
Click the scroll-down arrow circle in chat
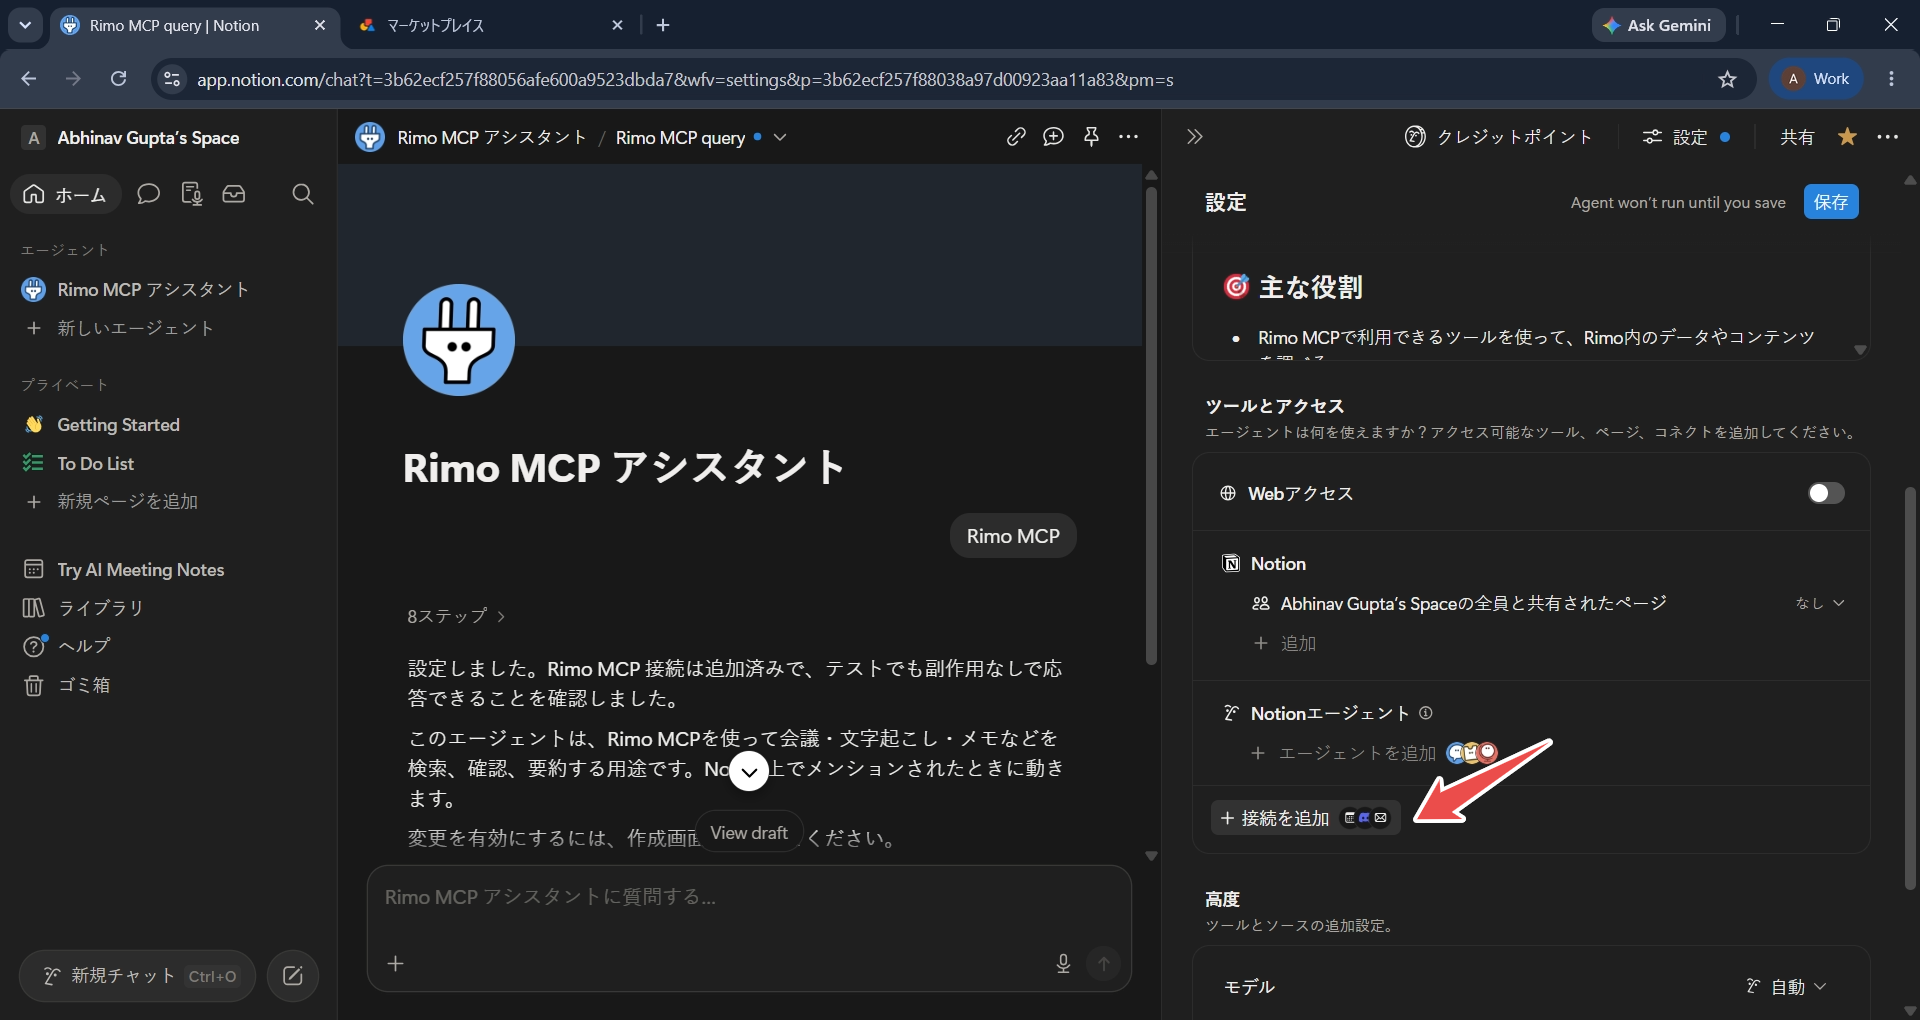[x=749, y=771]
